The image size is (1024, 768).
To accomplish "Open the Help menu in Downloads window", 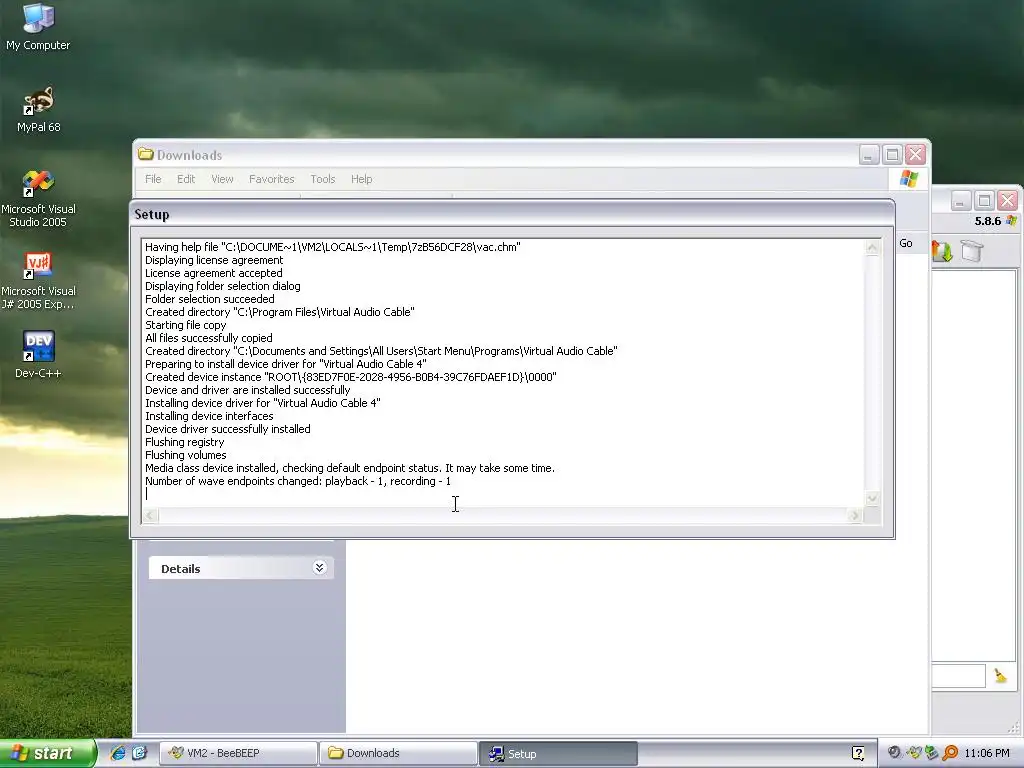I will pos(361,179).
